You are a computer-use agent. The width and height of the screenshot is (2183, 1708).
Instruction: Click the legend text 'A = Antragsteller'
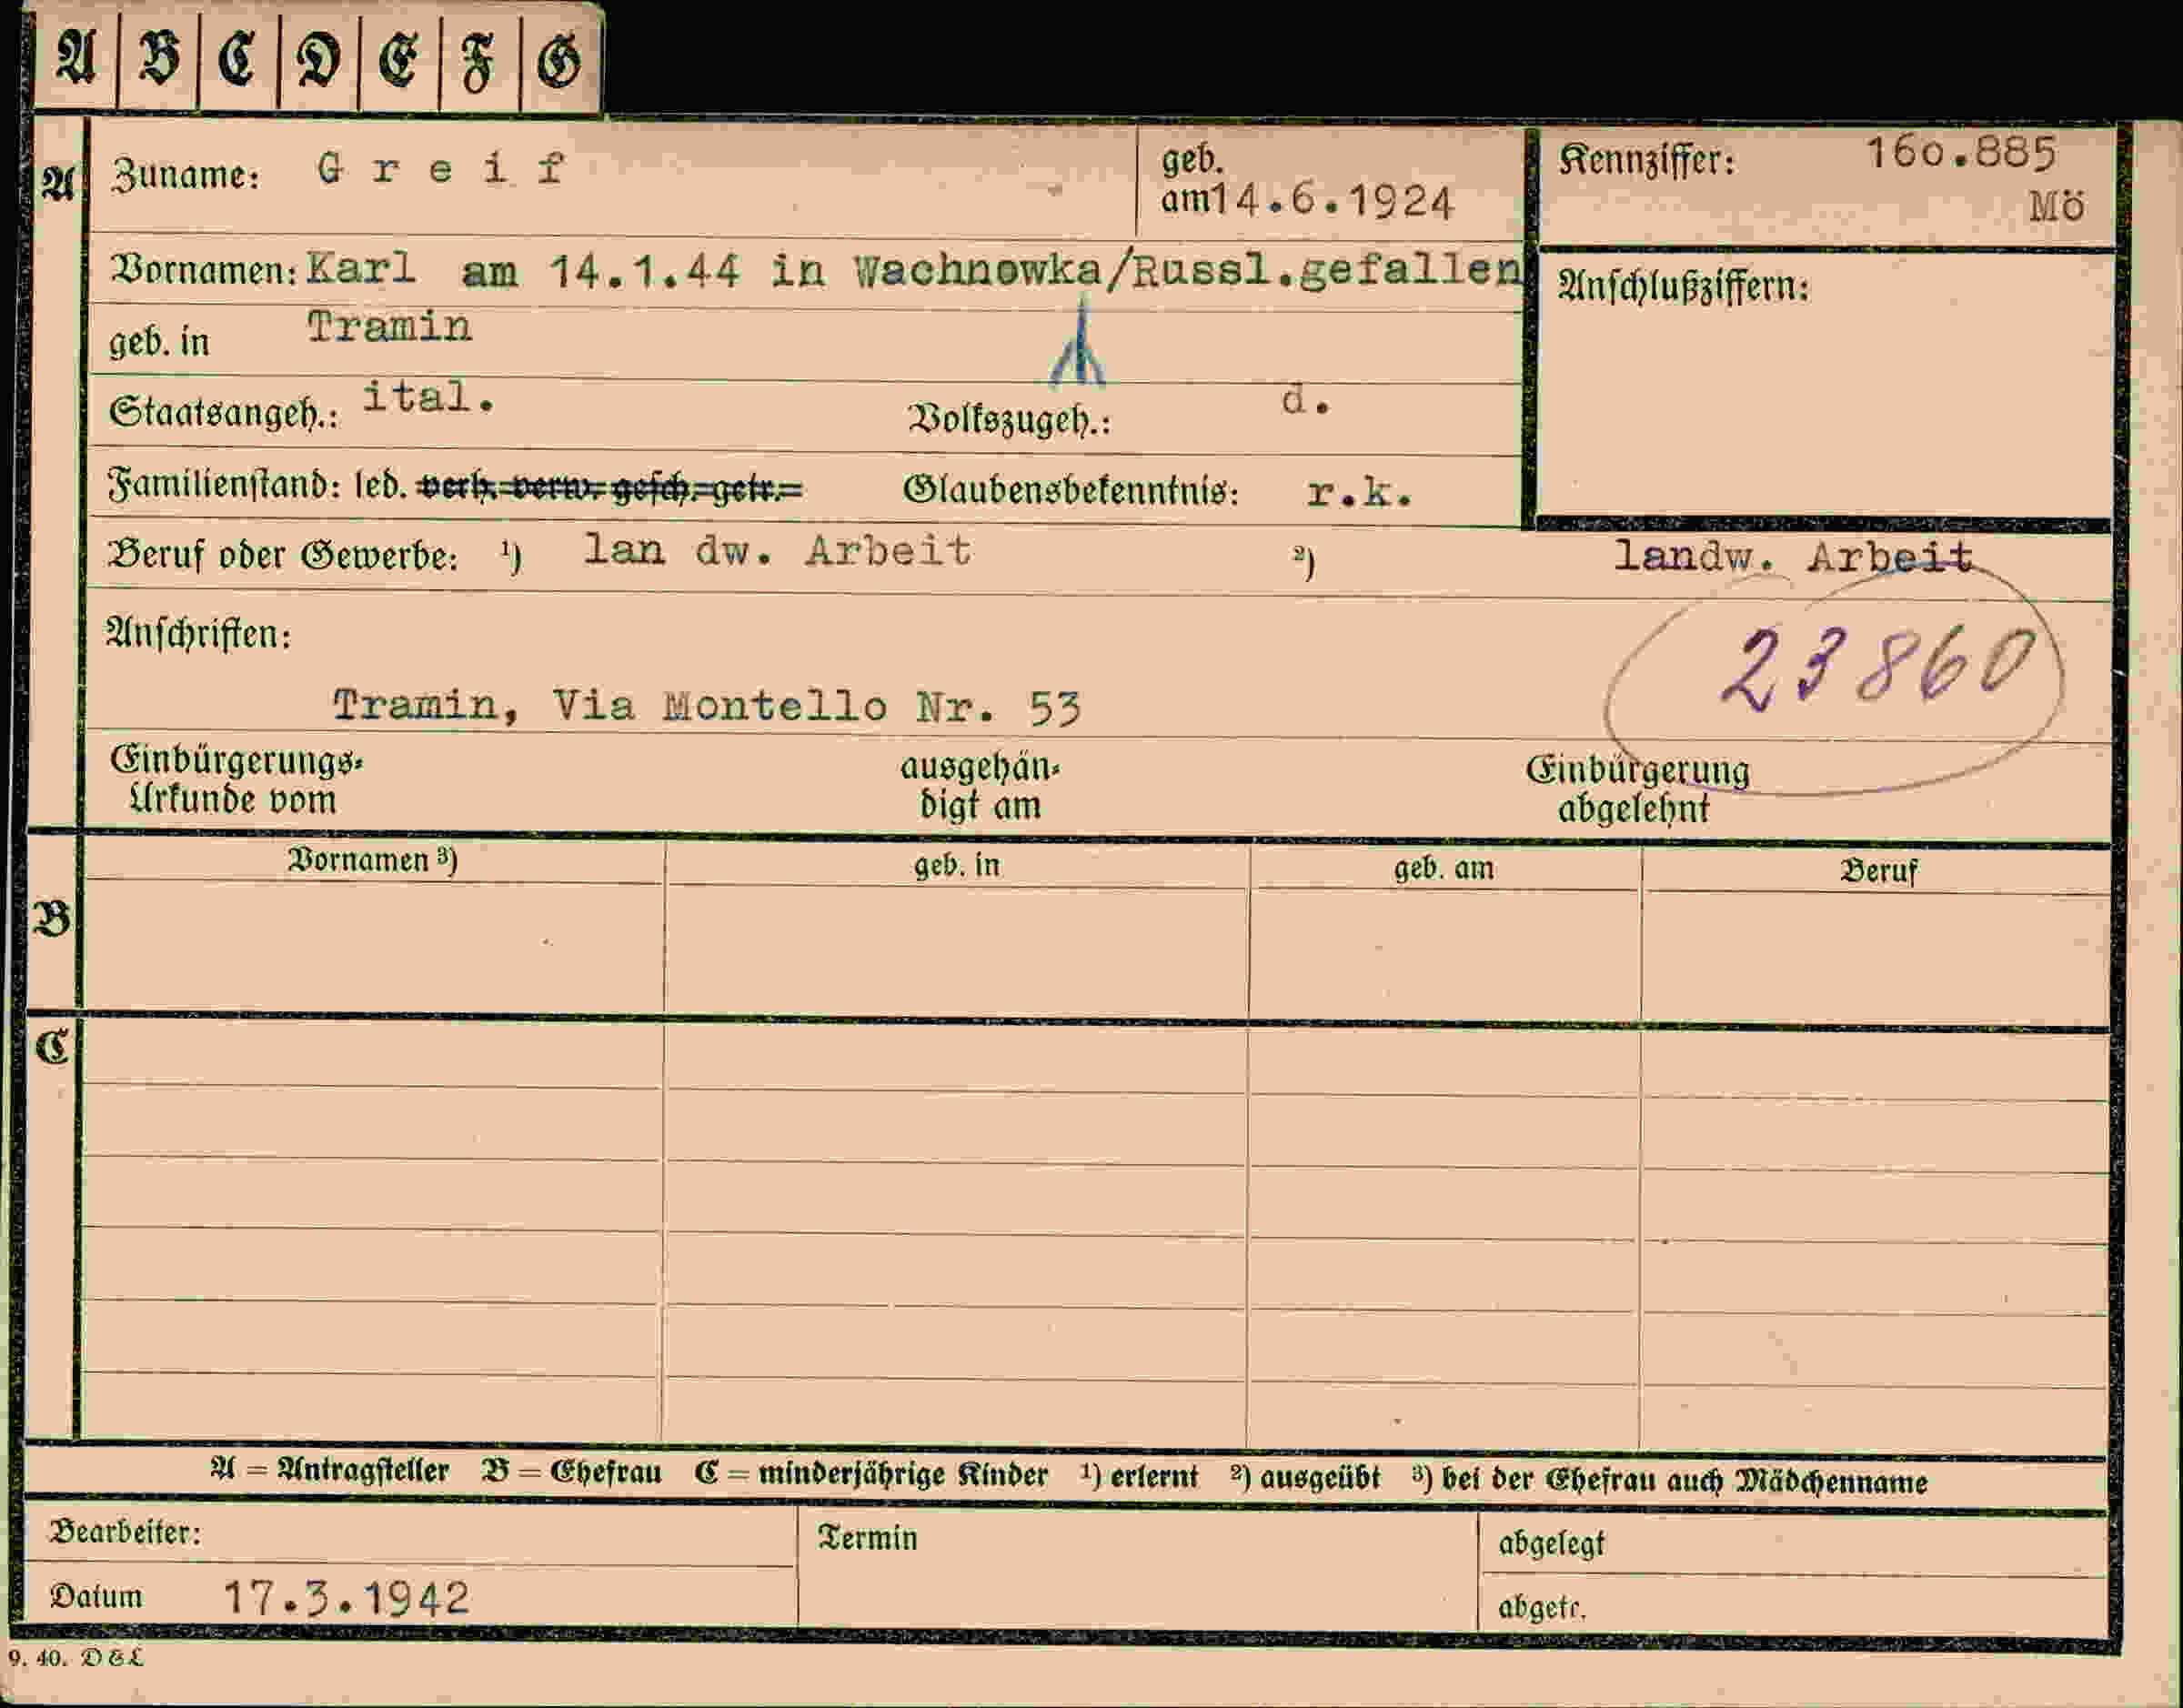[330, 1470]
